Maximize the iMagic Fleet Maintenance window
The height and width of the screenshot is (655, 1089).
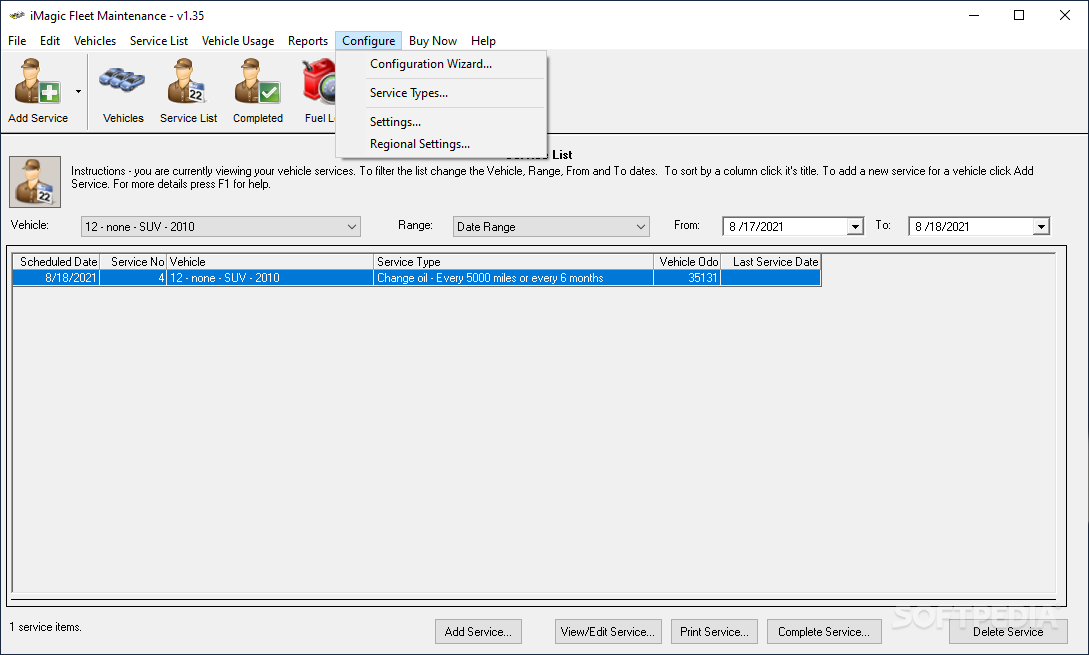click(x=1019, y=15)
